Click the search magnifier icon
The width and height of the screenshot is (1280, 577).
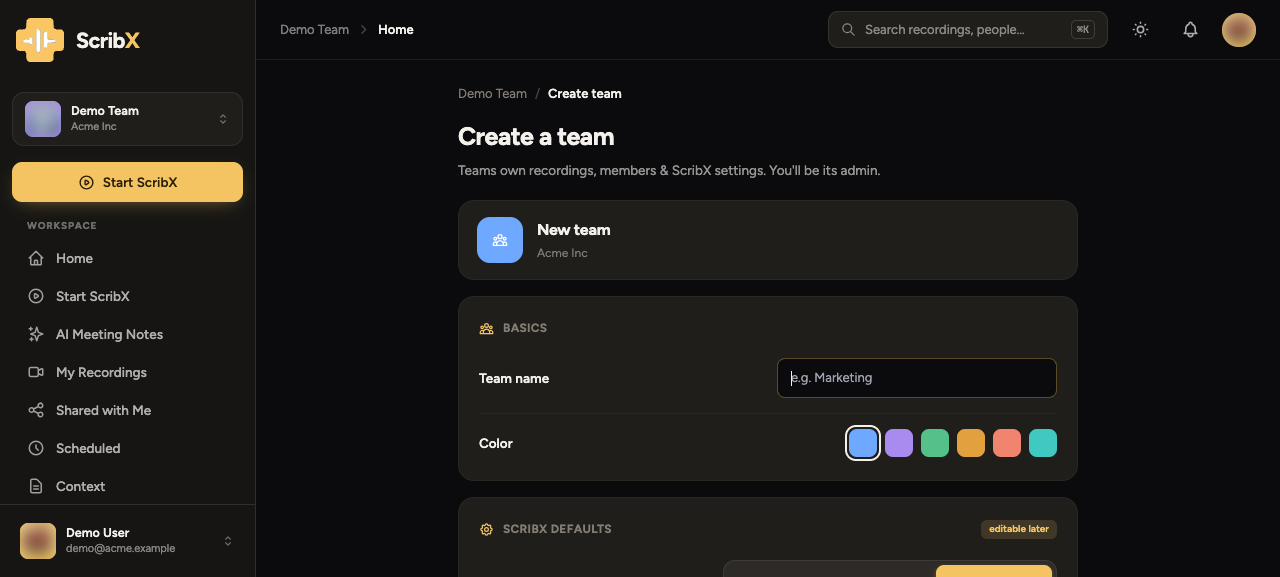[x=848, y=30]
